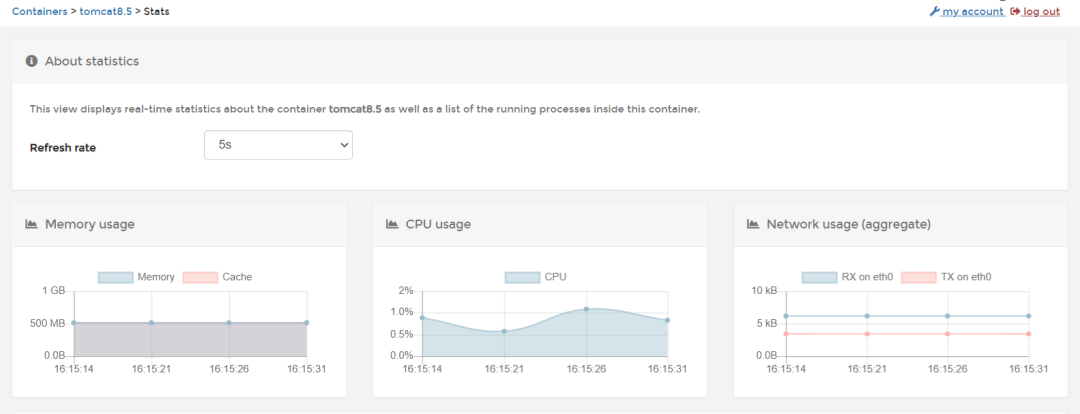
Task: Click the info icon beside About statistics
Action: [31, 61]
